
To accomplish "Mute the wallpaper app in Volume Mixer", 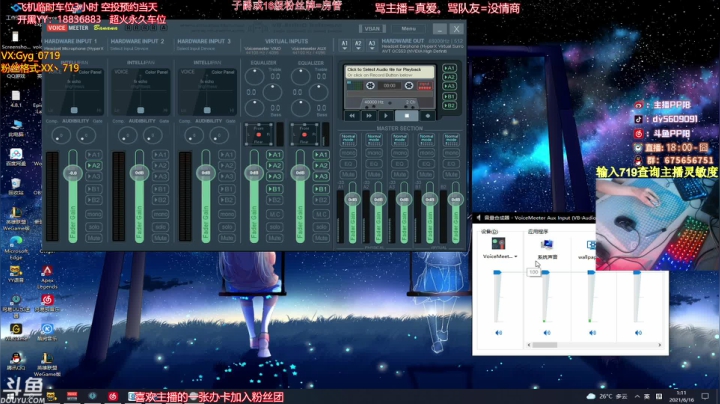I will click(x=592, y=332).
